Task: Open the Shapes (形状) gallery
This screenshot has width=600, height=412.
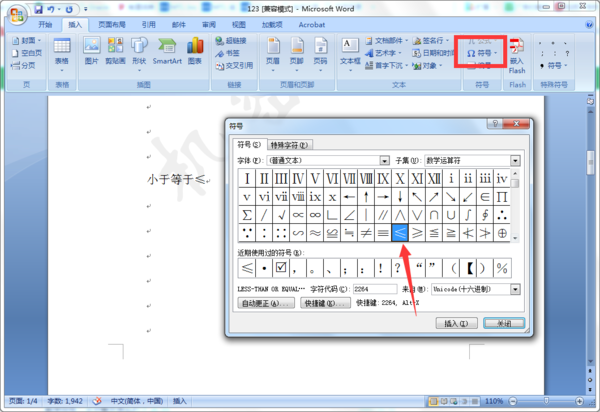Action: point(139,54)
